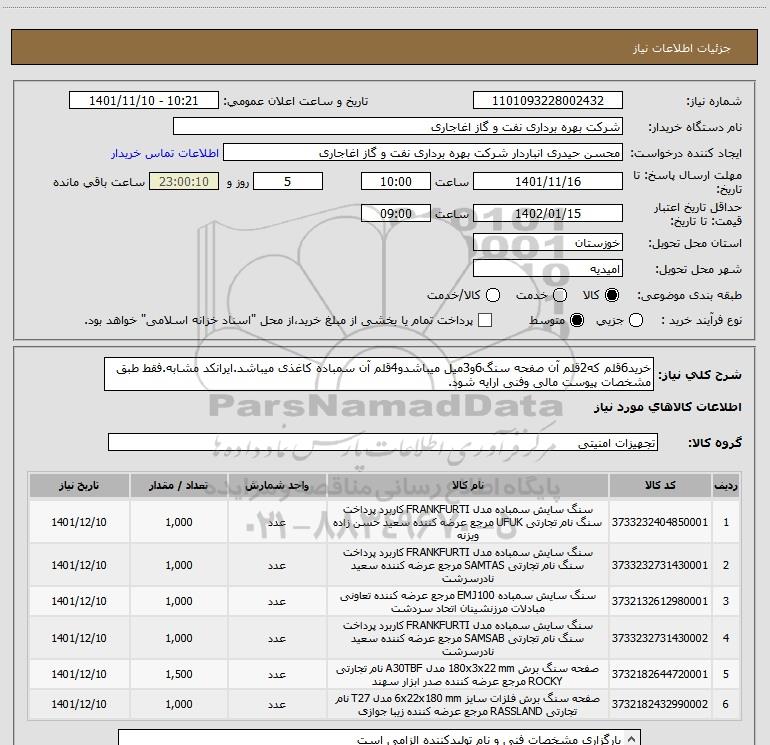Click the deadline time field 10:00
The image size is (770, 745).
click(x=396, y=182)
